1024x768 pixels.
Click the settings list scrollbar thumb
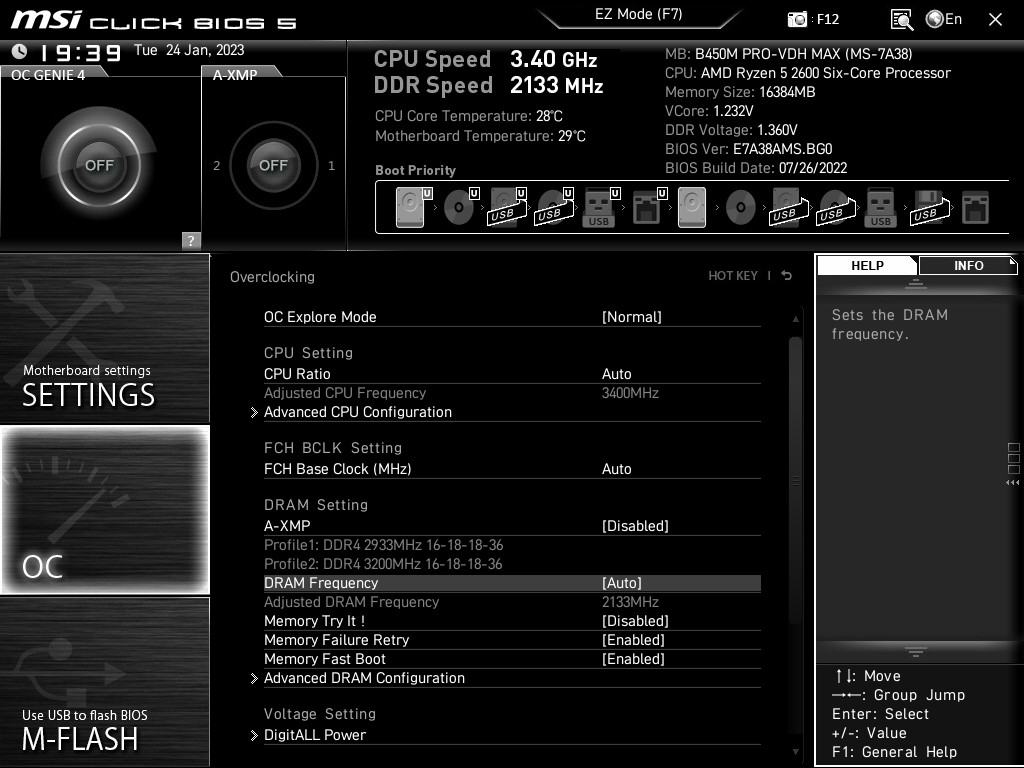tap(795, 480)
